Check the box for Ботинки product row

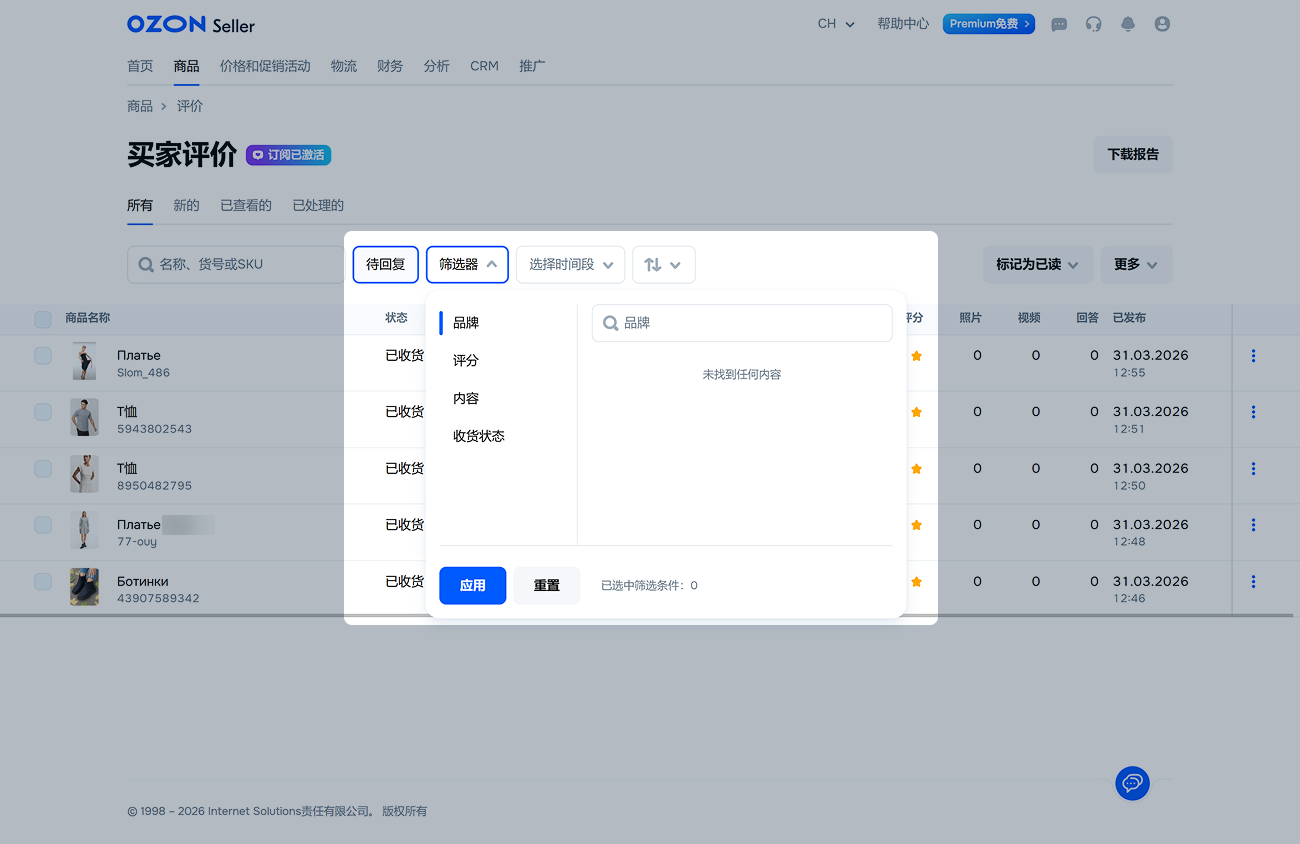(43, 582)
